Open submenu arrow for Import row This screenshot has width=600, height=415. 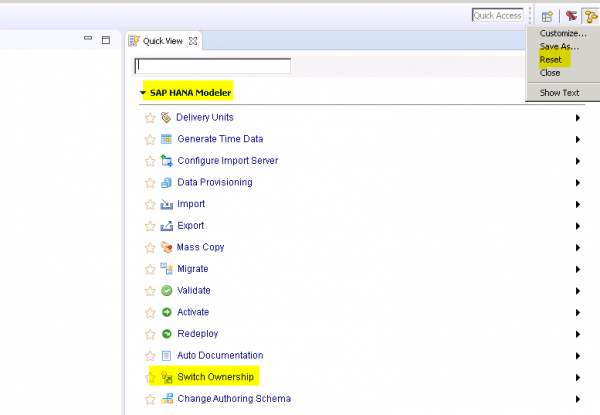click(x=578, y=205)
